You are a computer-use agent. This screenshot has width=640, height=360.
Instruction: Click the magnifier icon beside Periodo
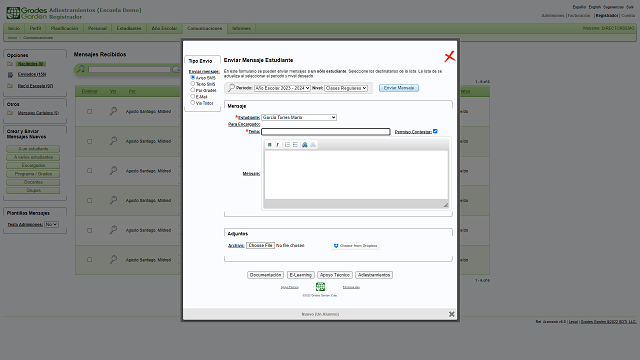point(231,88)
